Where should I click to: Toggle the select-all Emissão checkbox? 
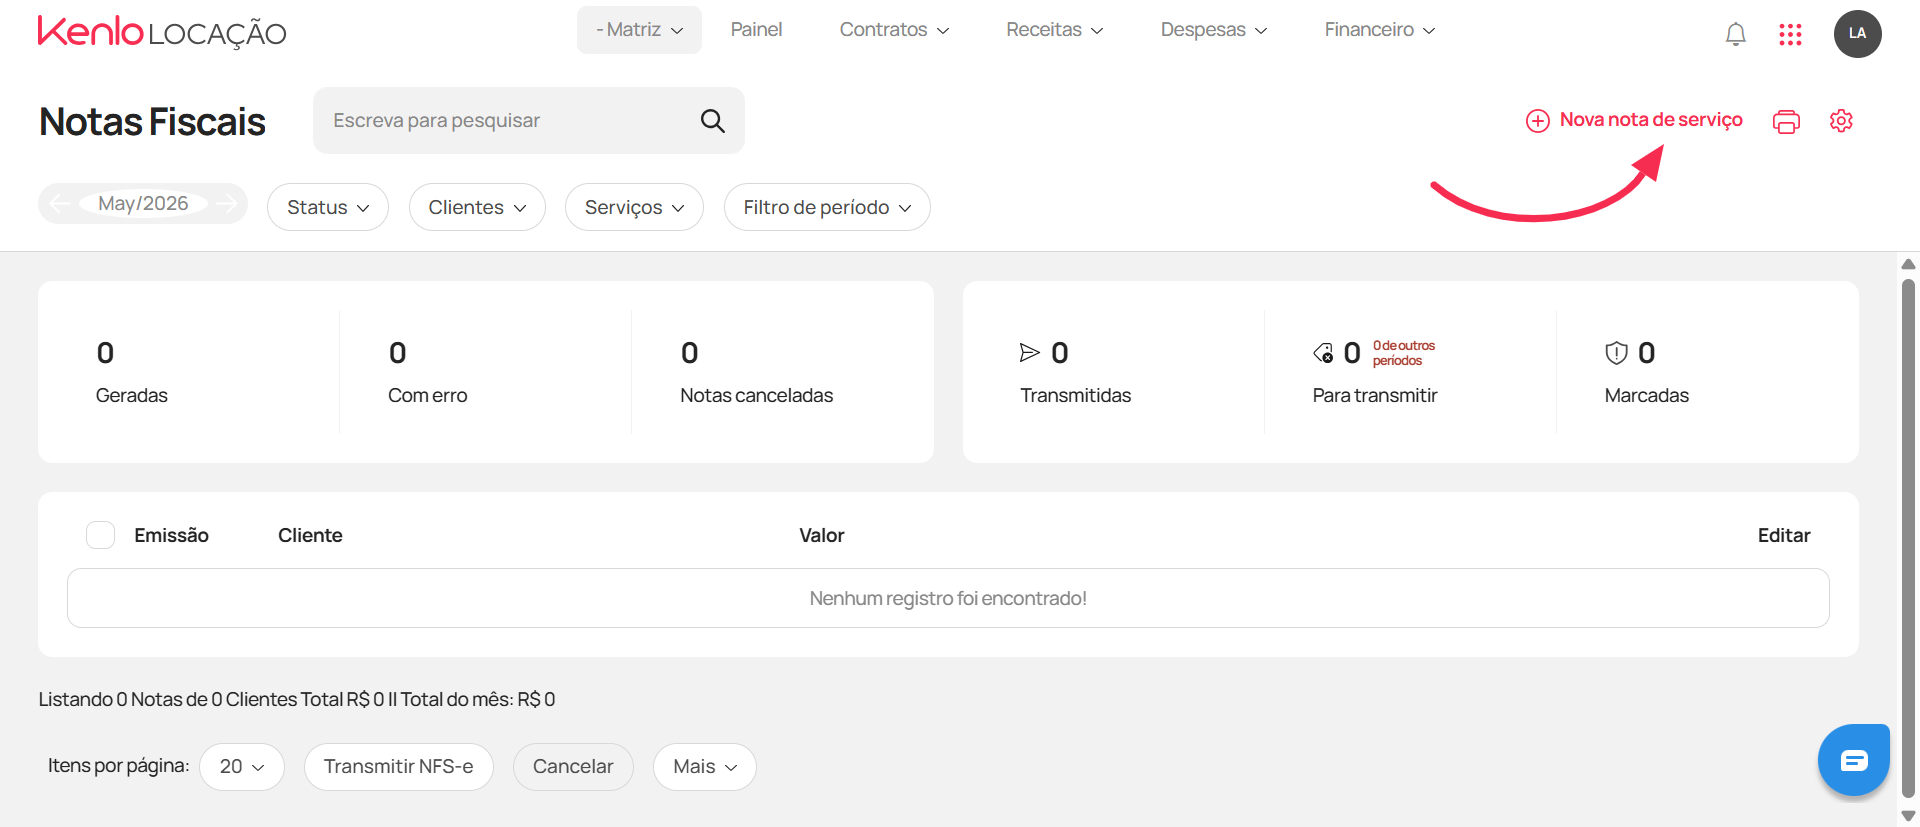point(100,535)
